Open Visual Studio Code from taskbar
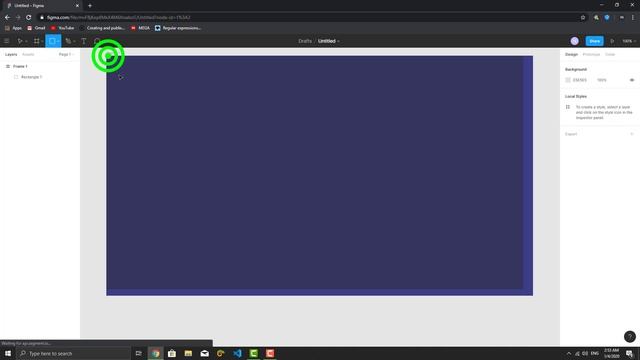The image size is (640, 360). click(237, 353)
